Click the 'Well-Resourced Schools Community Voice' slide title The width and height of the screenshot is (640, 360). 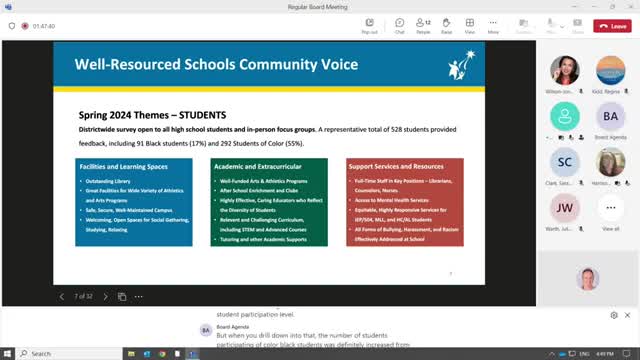point(216,64)
